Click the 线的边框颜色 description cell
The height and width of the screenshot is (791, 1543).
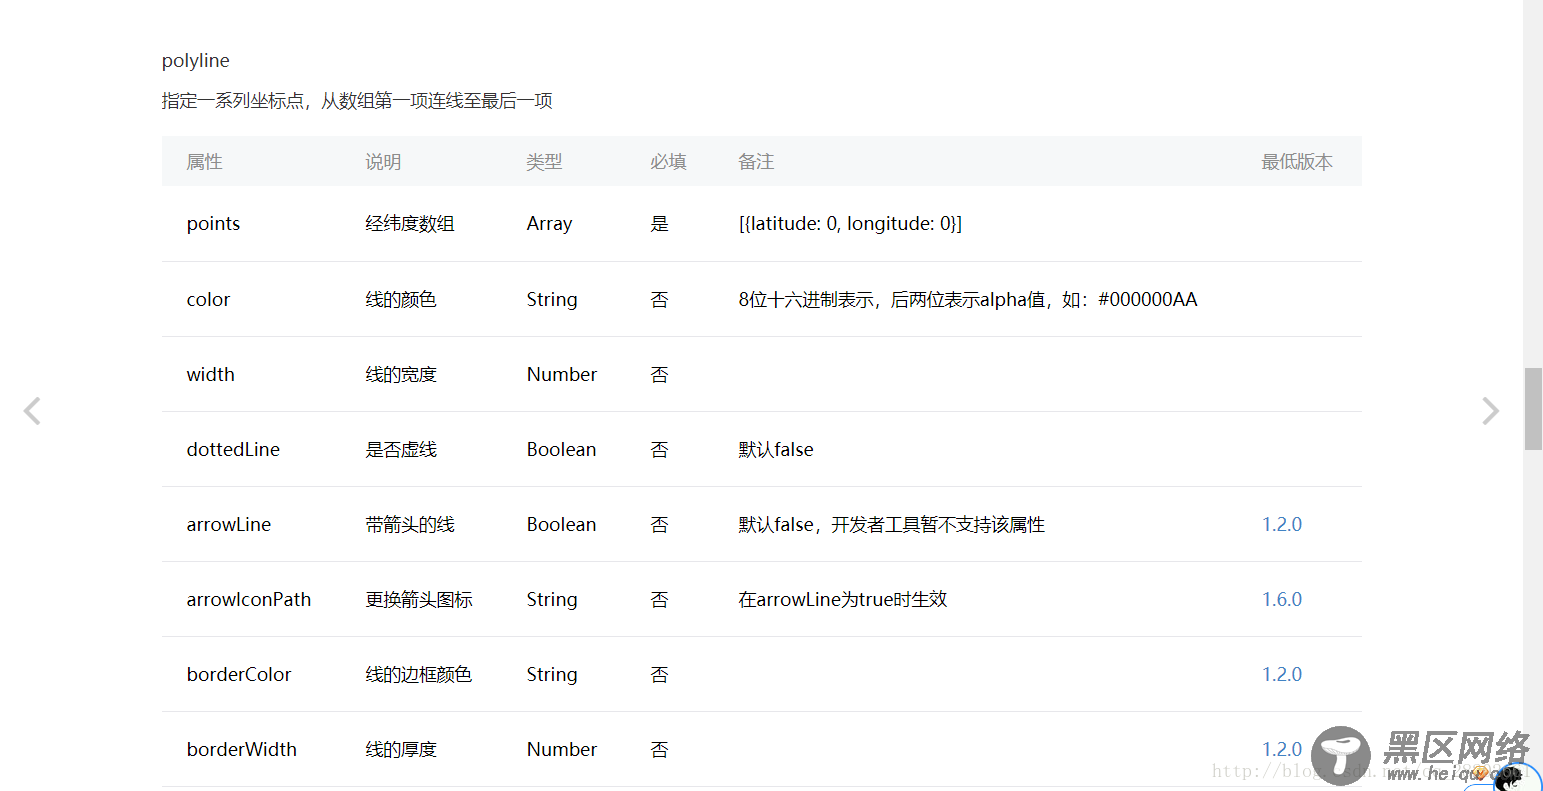point(419,674)
